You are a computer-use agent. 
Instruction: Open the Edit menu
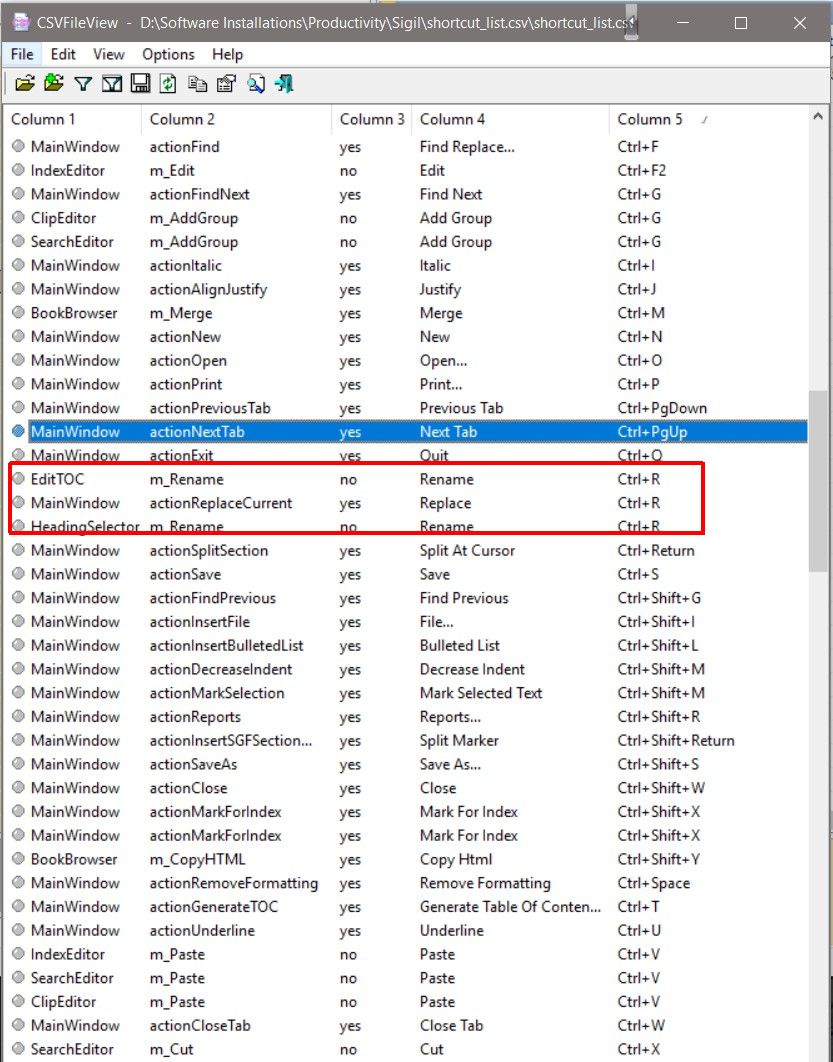coord(63,54)
